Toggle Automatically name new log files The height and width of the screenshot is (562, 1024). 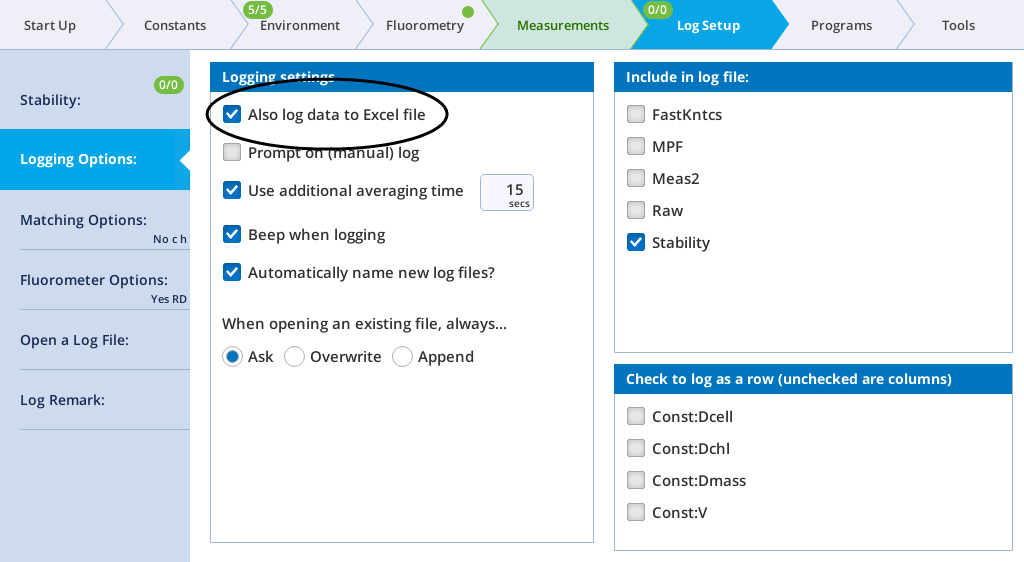click(232, 272)
